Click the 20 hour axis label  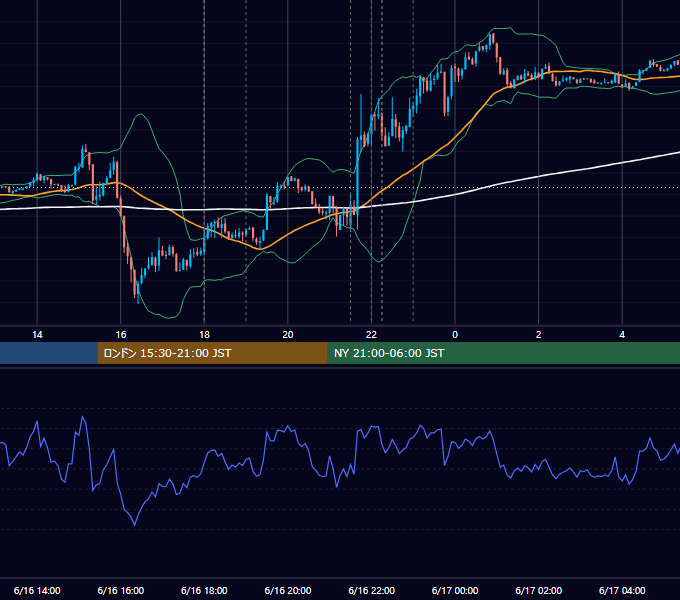click(288, 335)
